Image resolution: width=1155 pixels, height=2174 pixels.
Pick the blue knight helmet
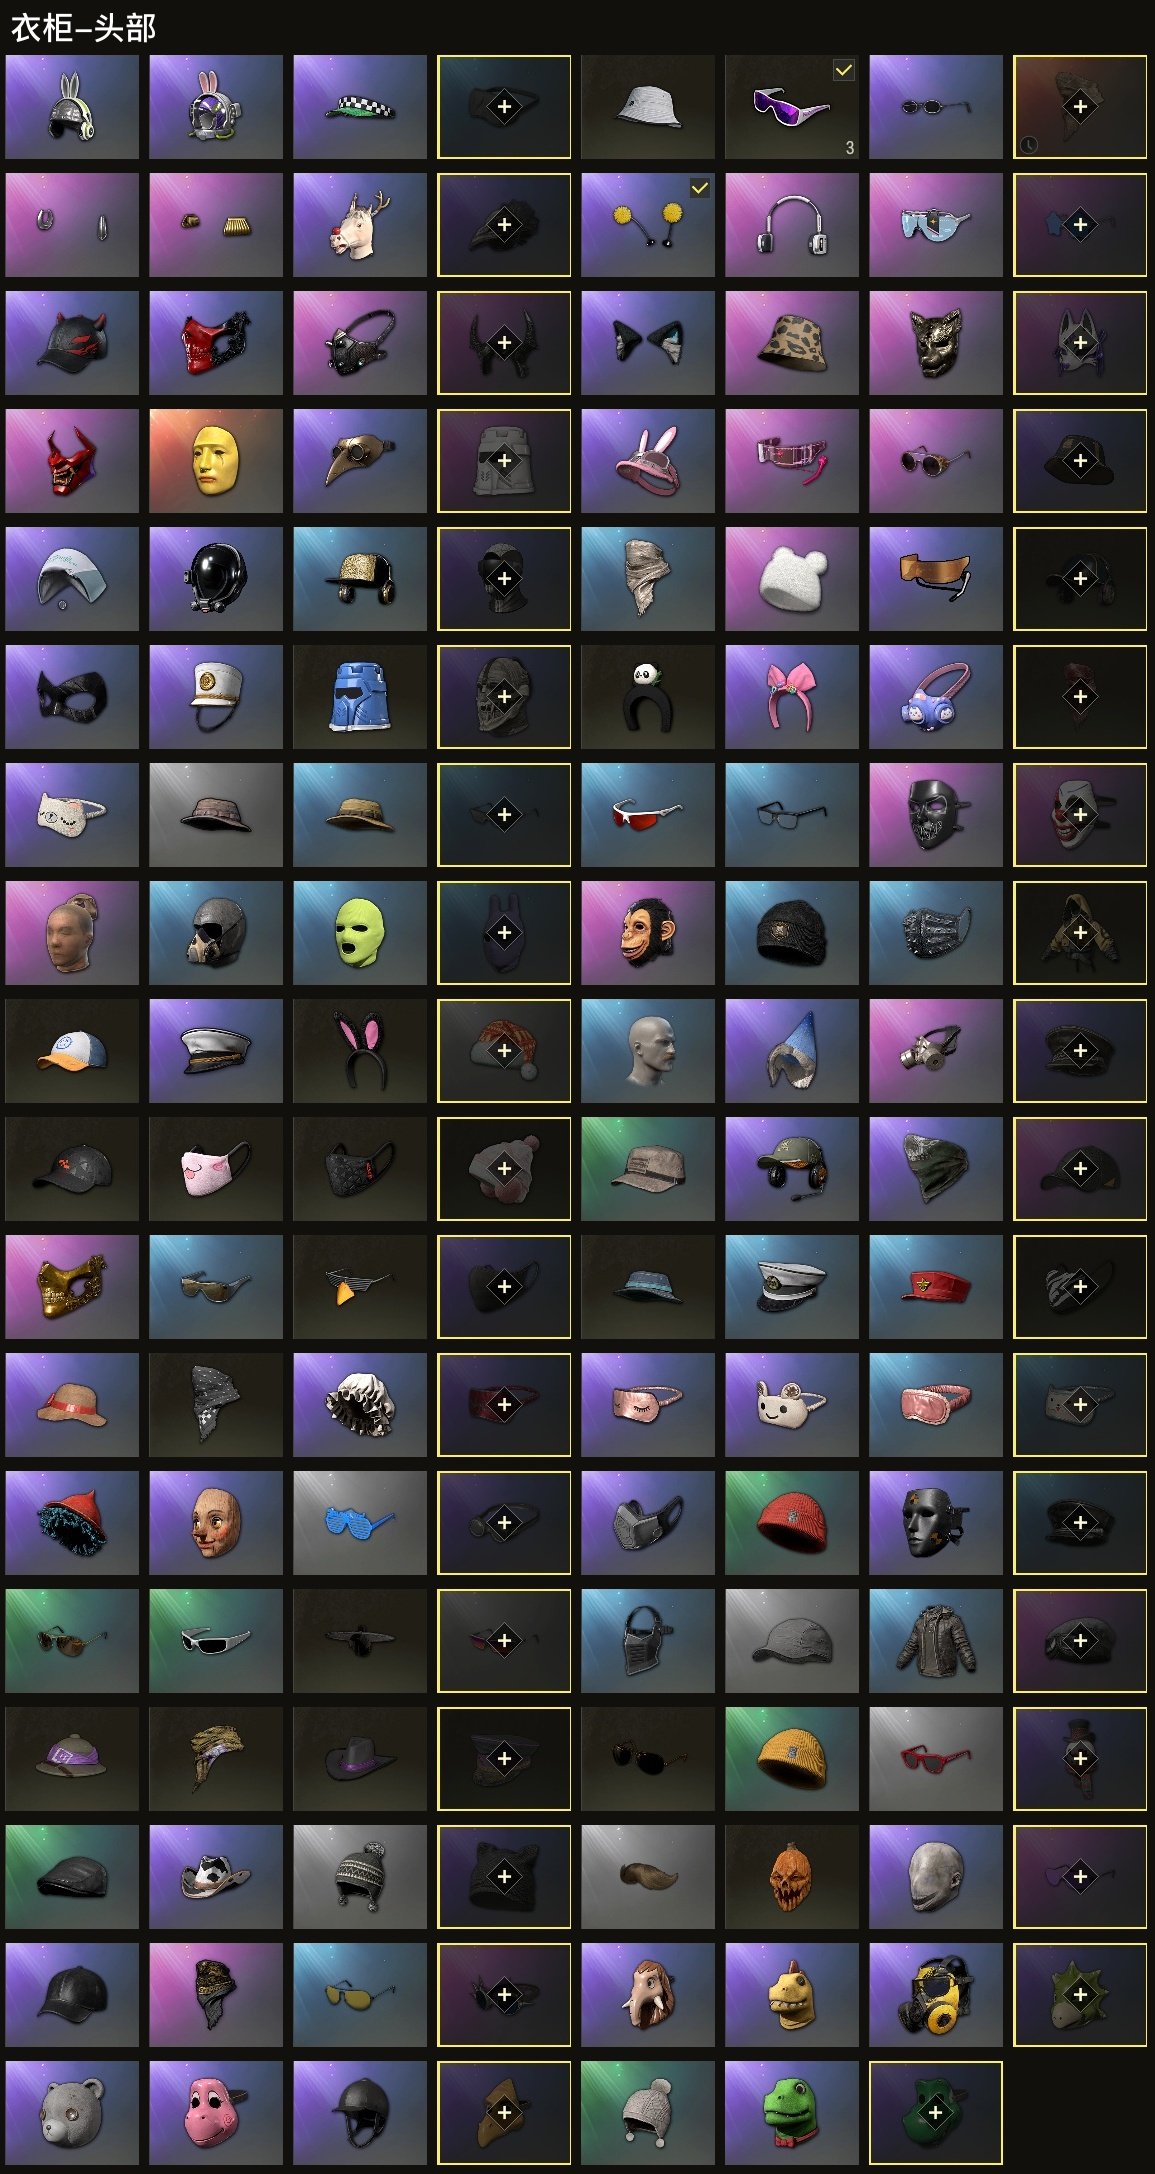tap(360, 697)
